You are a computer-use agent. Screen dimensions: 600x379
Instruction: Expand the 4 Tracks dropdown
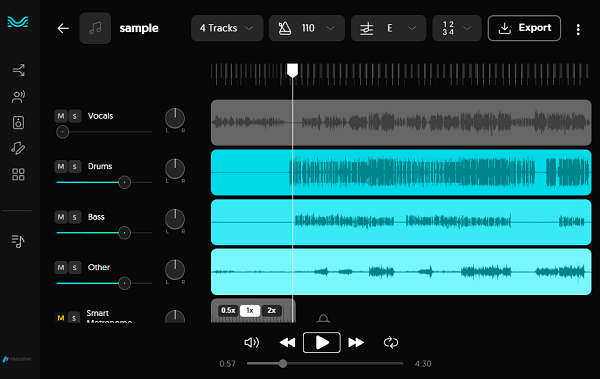tap(227, 28)
